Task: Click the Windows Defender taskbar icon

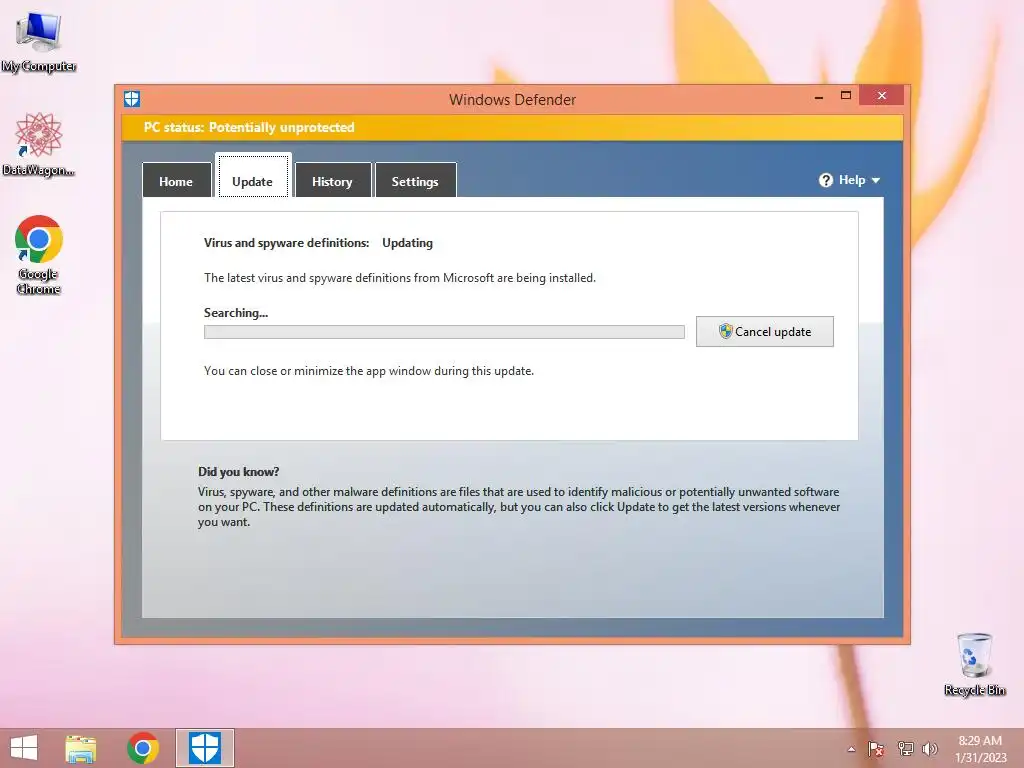Action: pos(204,748)
